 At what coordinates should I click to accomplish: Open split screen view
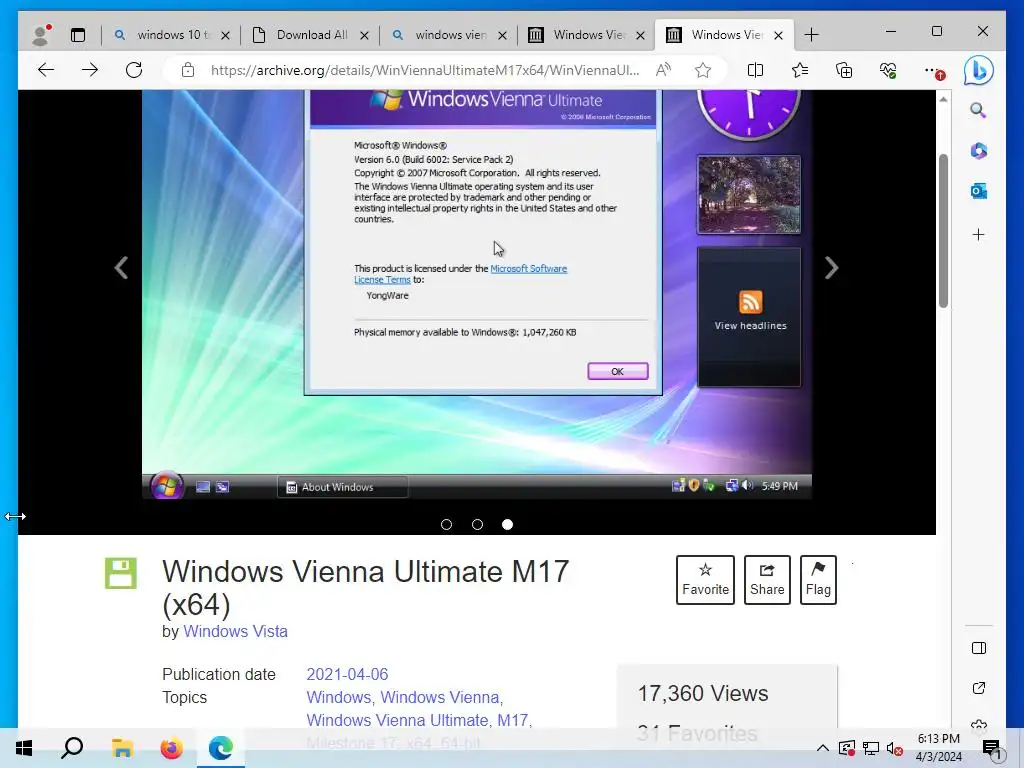[755, 70]
